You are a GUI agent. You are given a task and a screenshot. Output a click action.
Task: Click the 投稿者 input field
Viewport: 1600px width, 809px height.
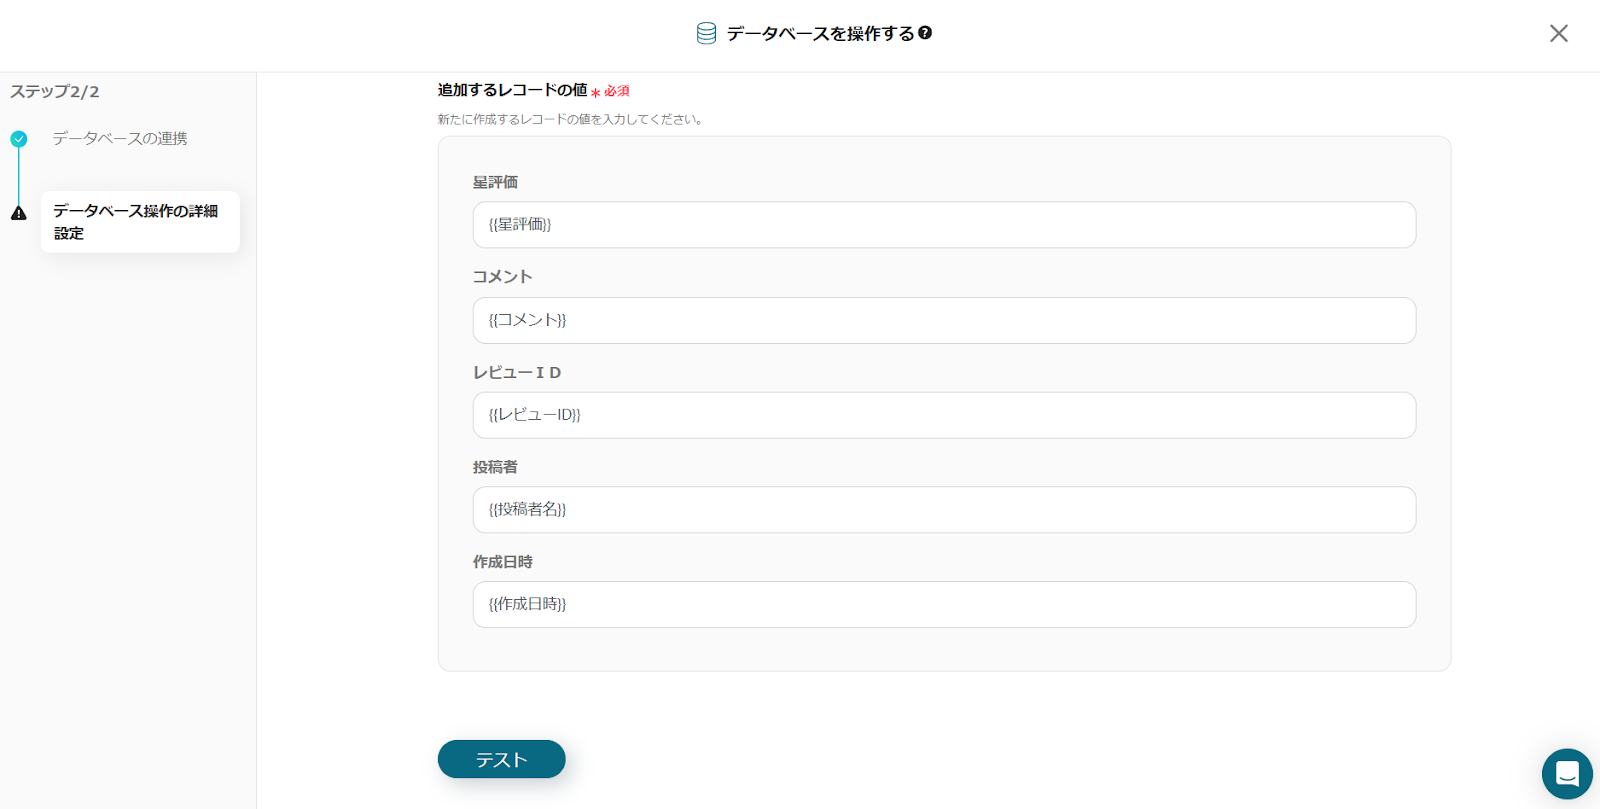click(944, 510)
